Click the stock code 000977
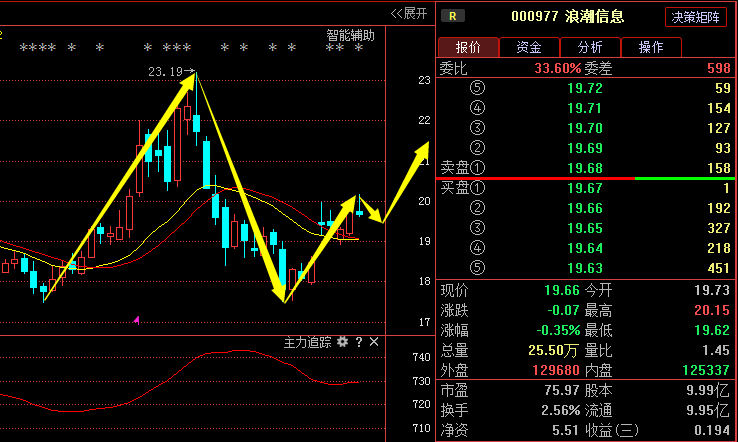The image size is (738, 442). pyautogui.click(x=533, y=17)
